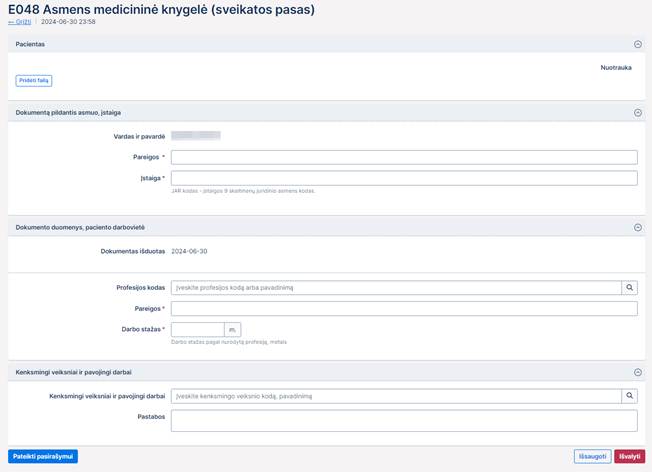The width and height of the screenshot is (652, 472).
Task: Clear the form with Išvalyti button
Action: point(629,456)
